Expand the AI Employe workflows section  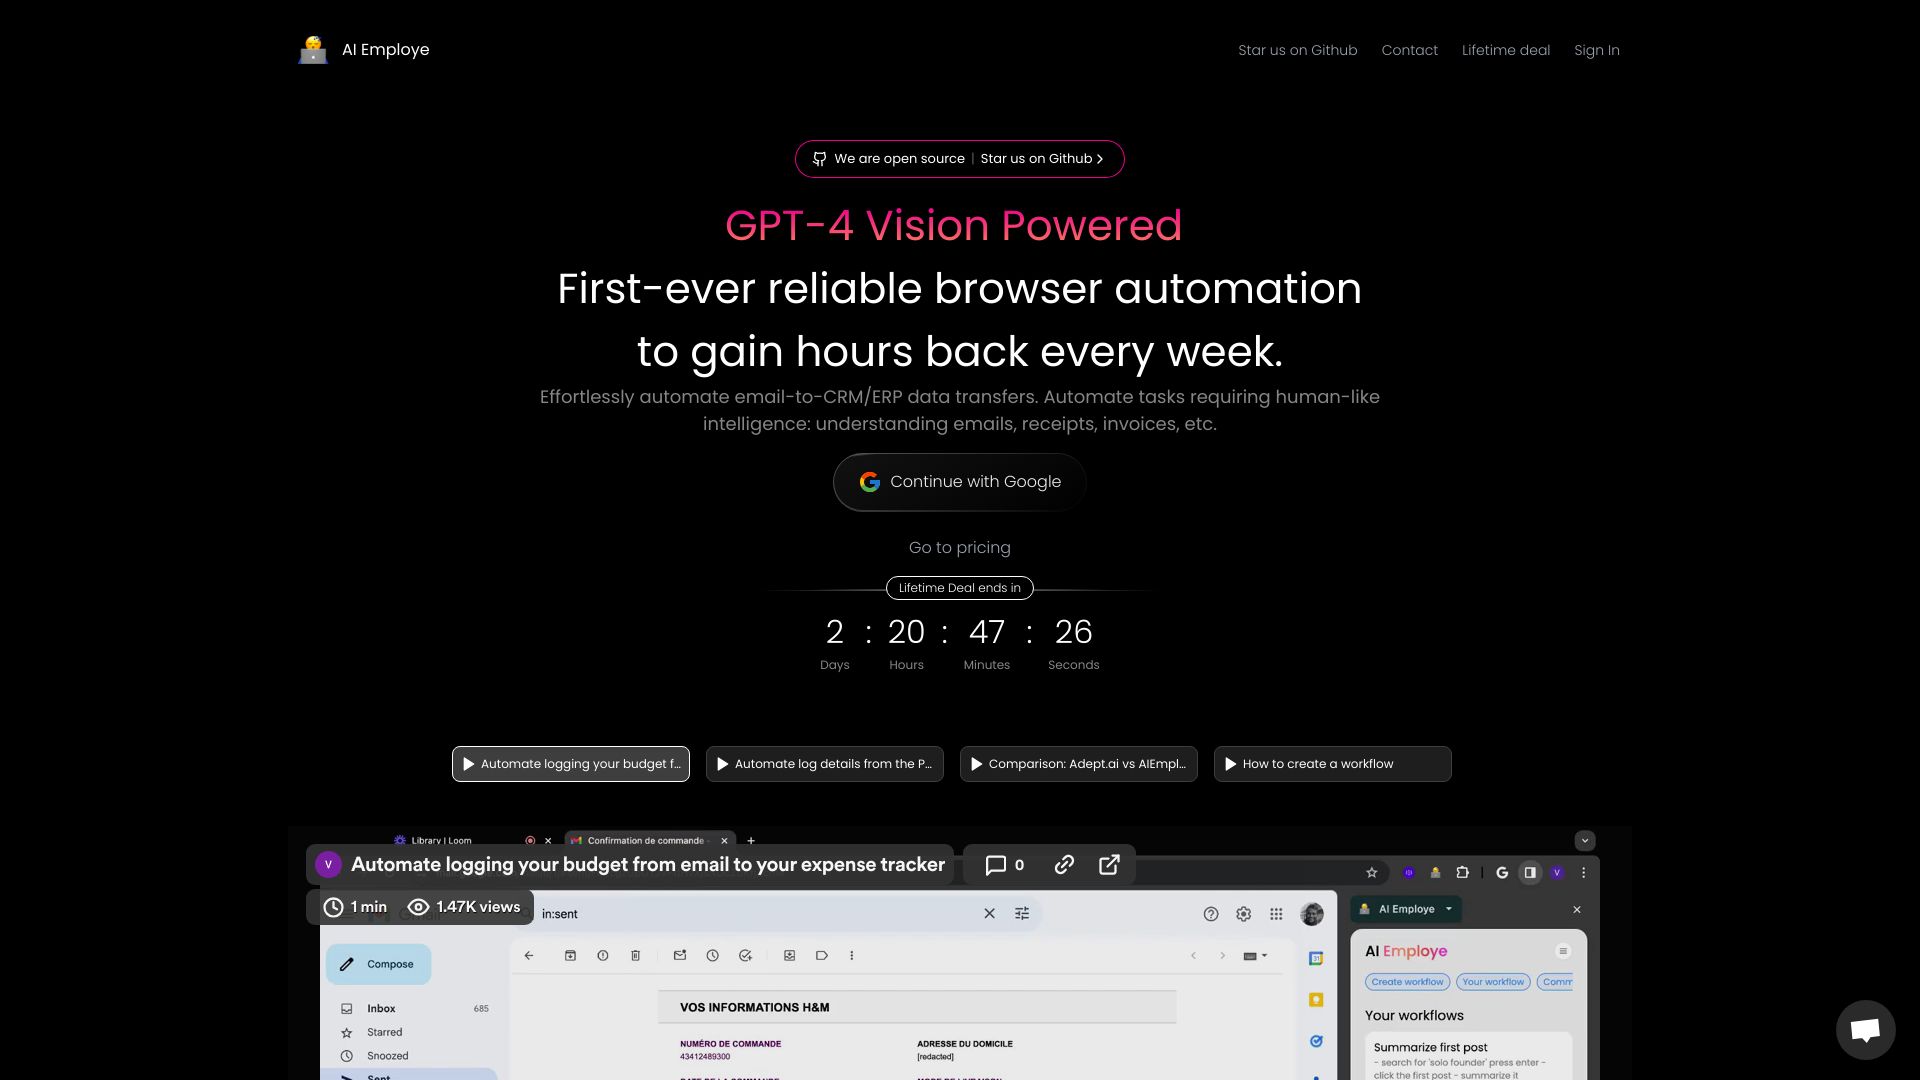[x=1560, y=949]
